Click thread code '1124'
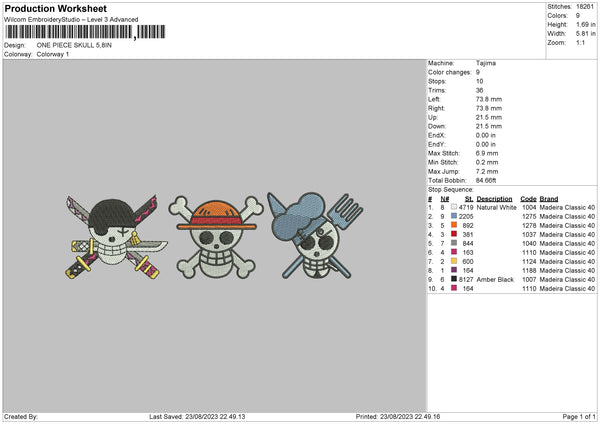This screenshot has width=600, height=424. [529, 261]
